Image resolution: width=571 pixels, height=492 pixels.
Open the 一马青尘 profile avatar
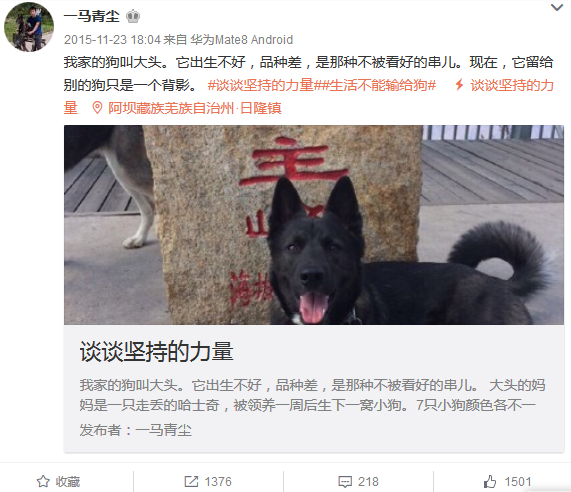coord(29,27)
